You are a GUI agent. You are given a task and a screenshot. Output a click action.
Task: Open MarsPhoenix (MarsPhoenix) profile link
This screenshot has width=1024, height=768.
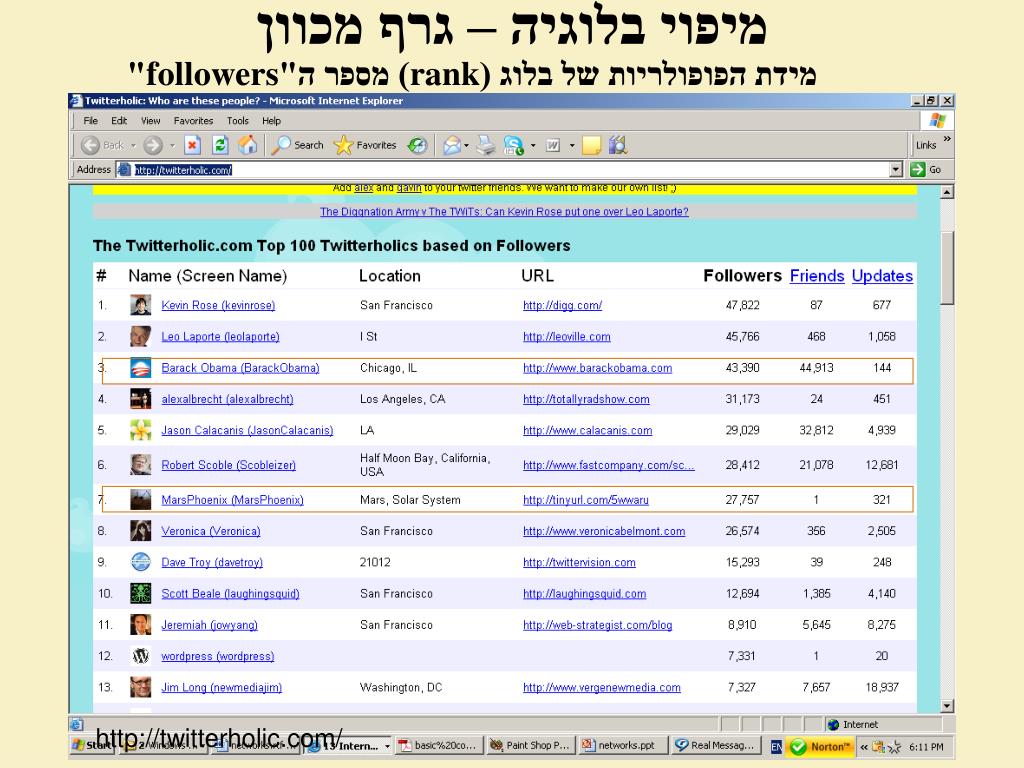click(x=232, y=500)
